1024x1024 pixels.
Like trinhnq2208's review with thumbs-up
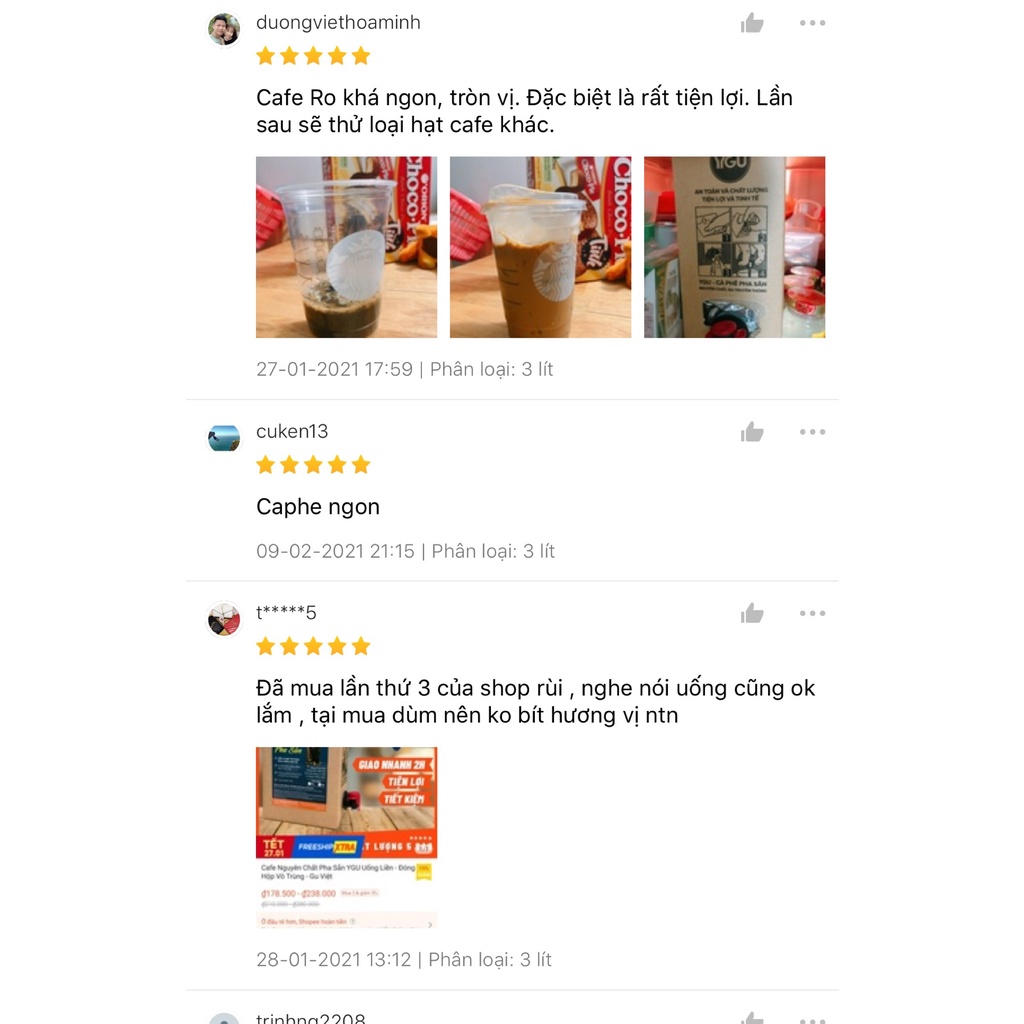pyautogui.click(x=752, y=1018)
